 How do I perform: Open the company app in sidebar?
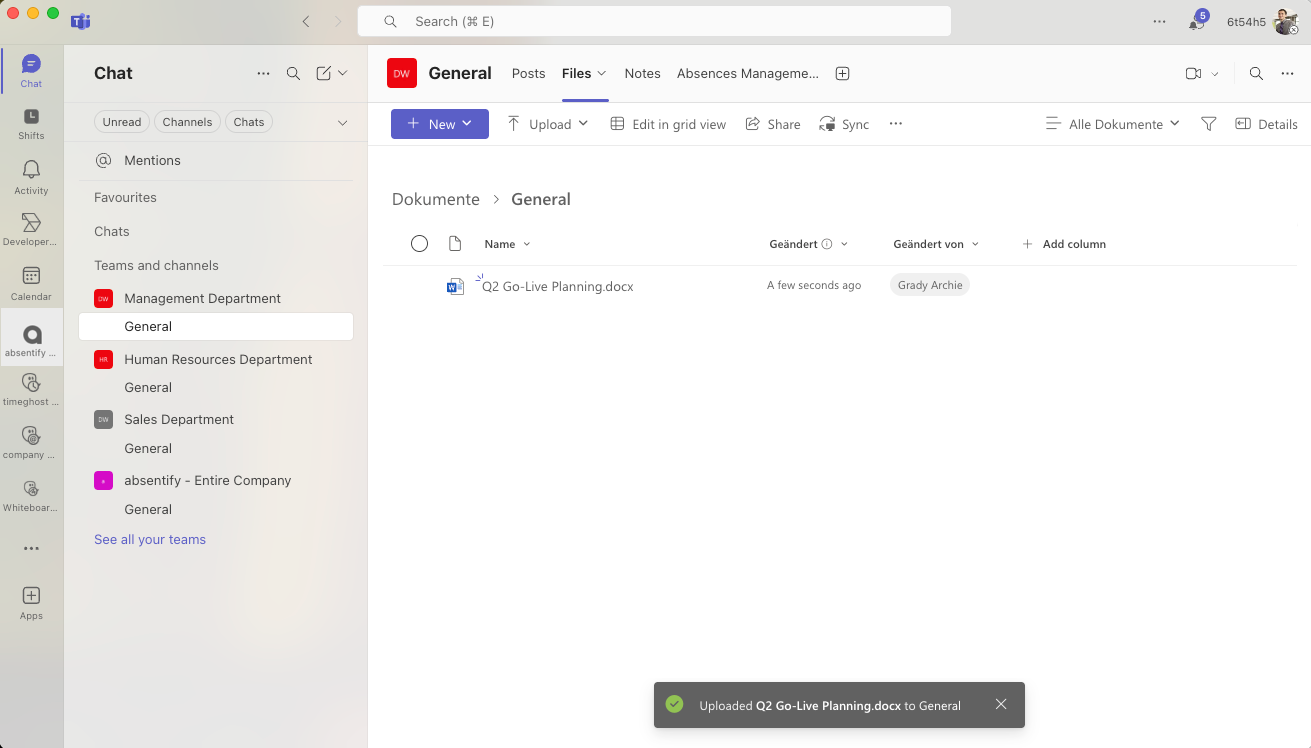pyautogui.click(x=31, y=443)
